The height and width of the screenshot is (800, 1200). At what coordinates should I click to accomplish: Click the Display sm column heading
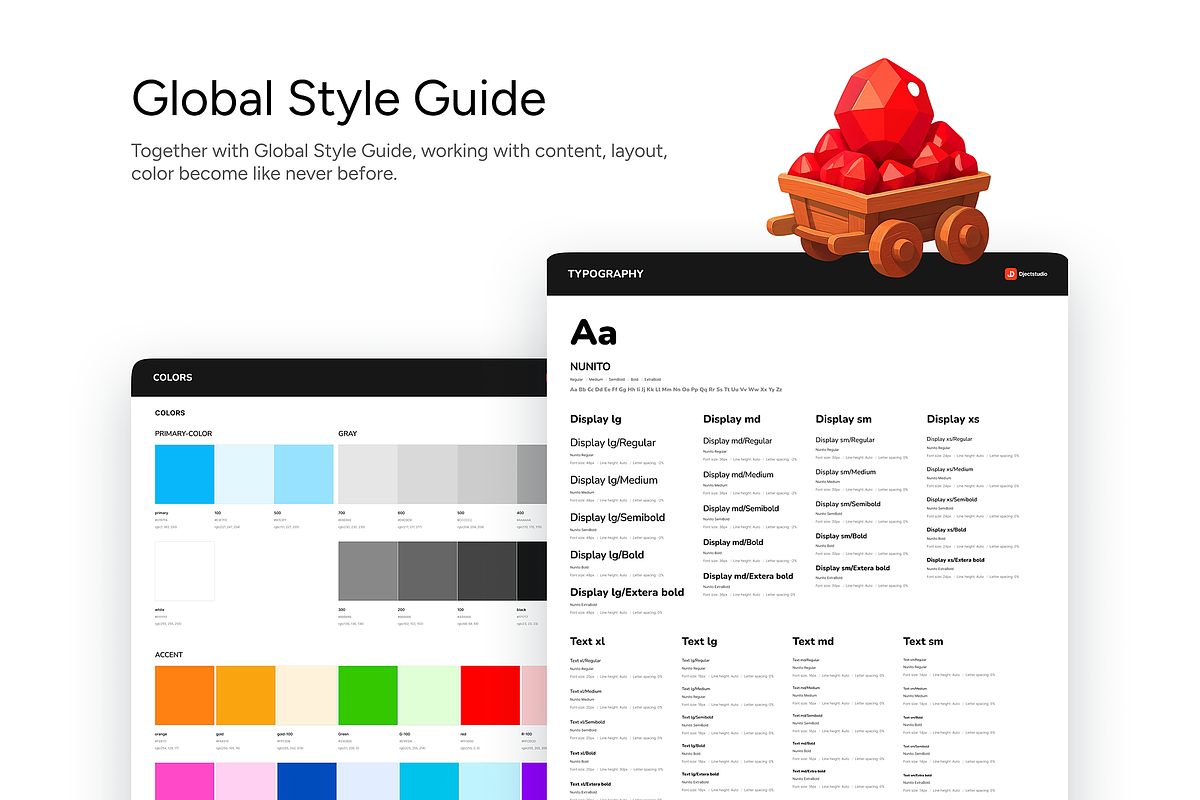[x=843, y=420]
